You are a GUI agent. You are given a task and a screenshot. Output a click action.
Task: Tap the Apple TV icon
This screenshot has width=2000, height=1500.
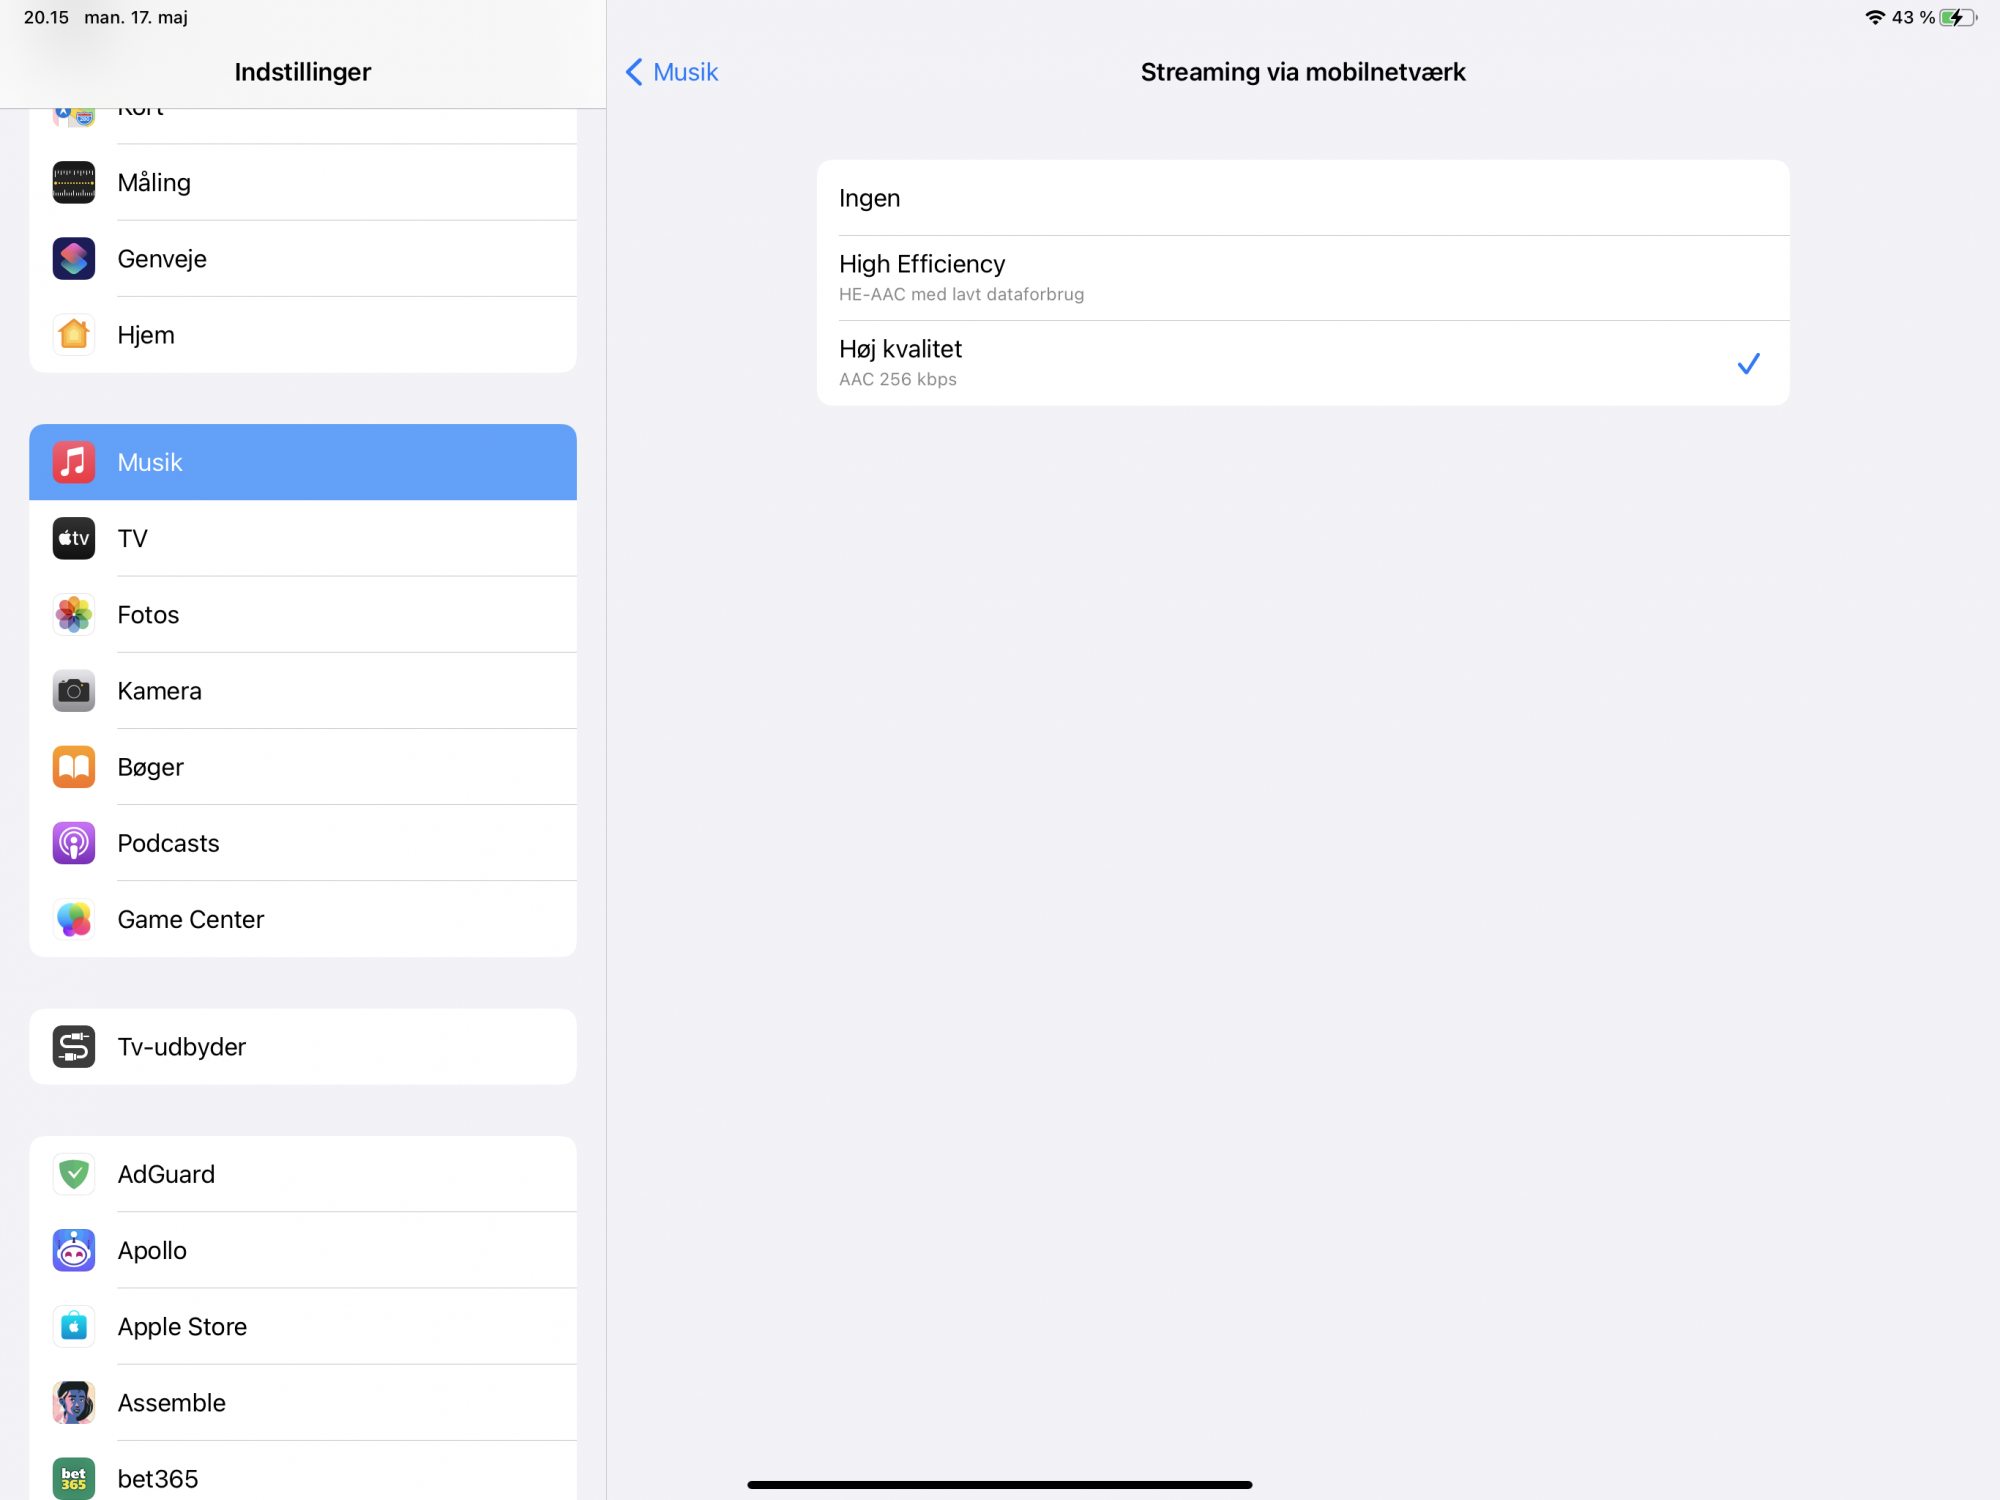(73, 538)
